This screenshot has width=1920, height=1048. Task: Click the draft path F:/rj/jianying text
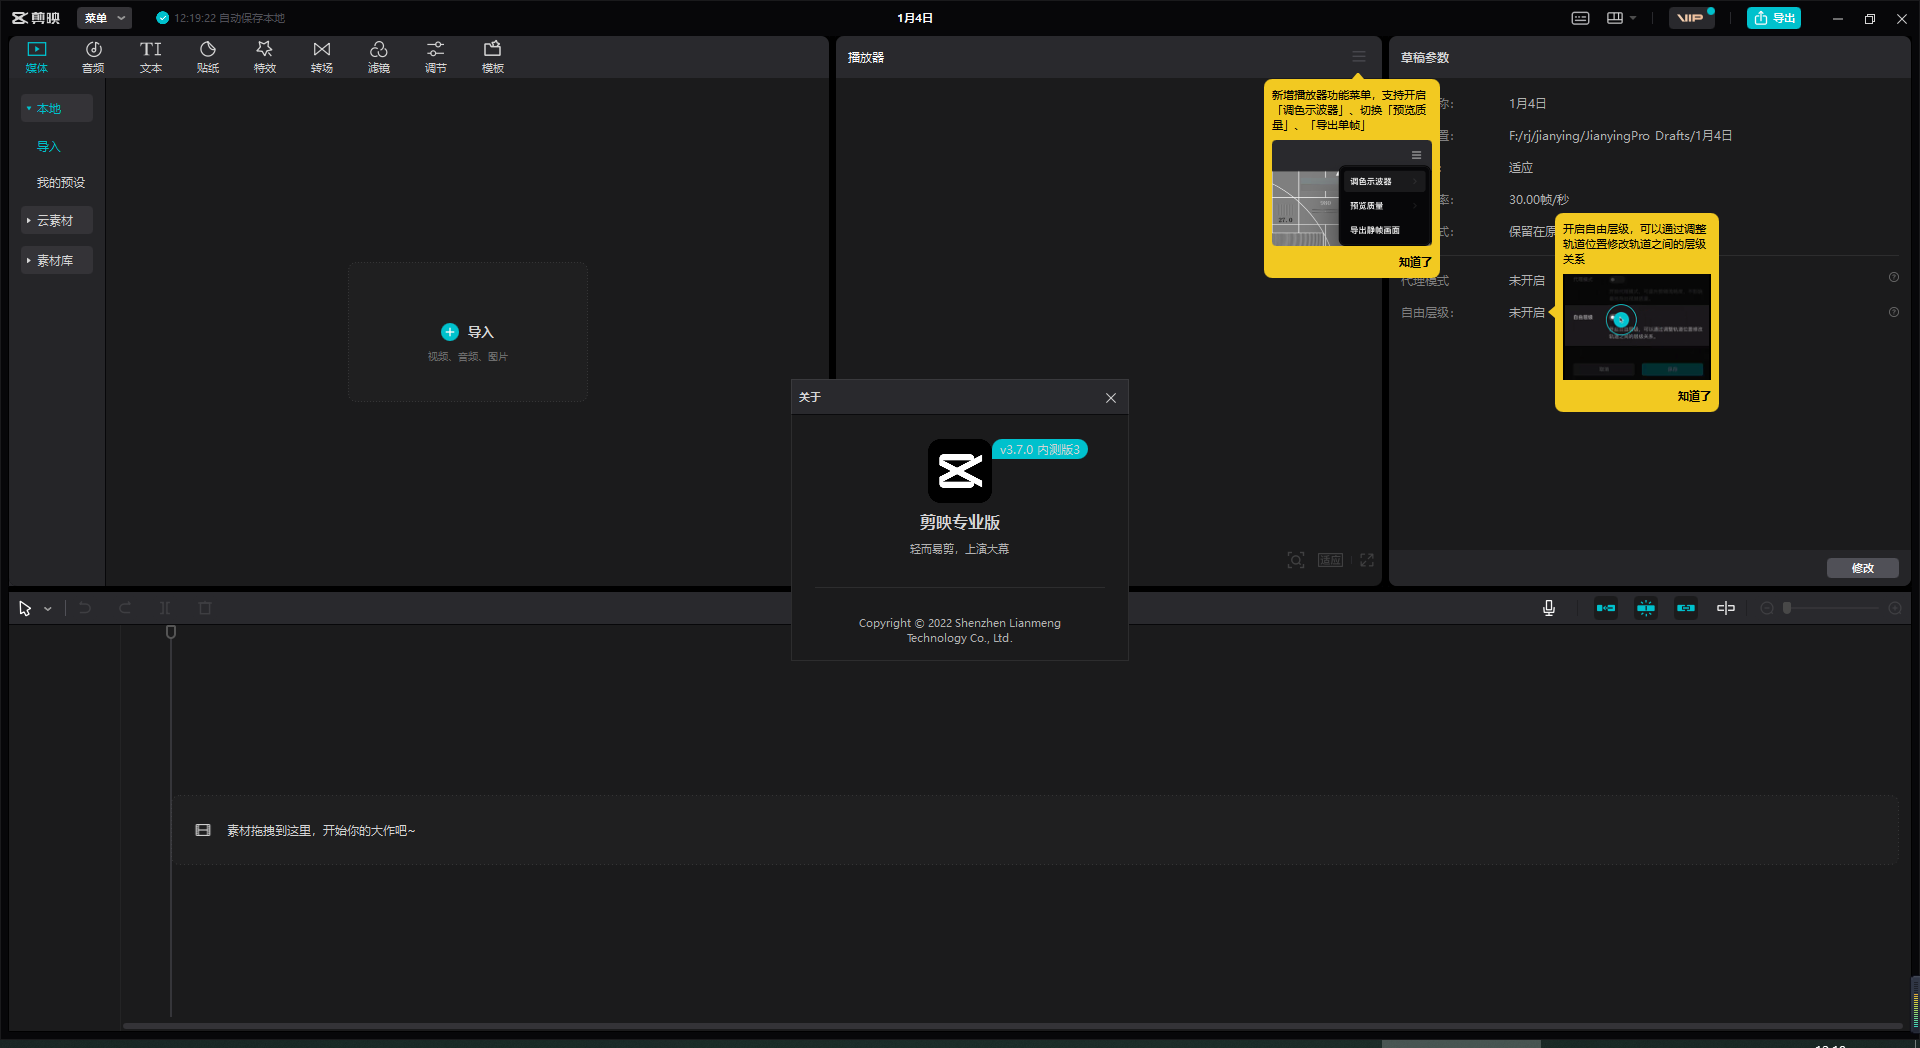[1620, 135]
